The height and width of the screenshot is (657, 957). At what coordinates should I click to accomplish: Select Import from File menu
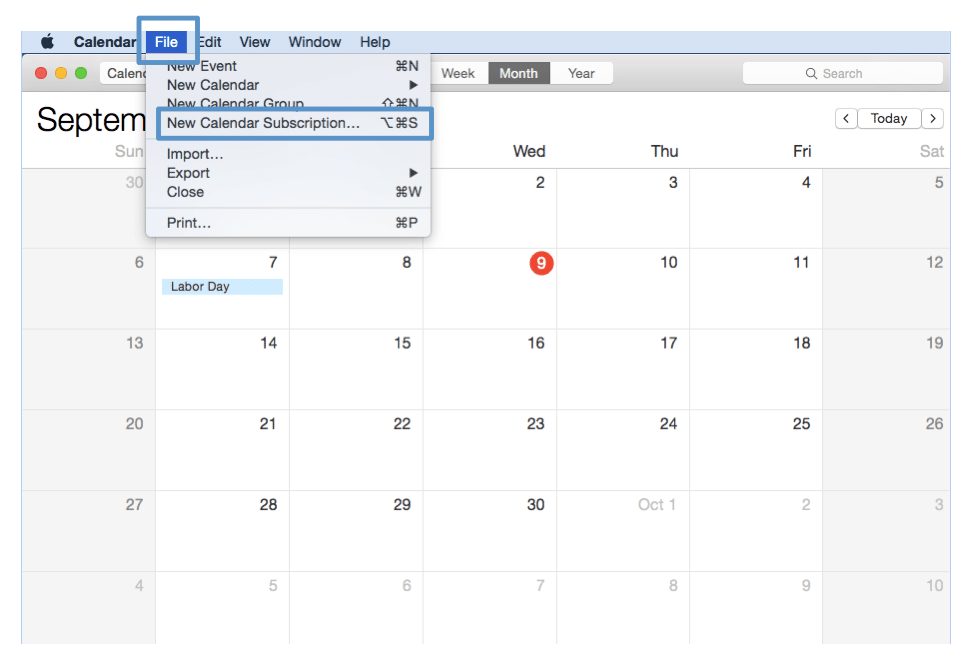[195, 154]
